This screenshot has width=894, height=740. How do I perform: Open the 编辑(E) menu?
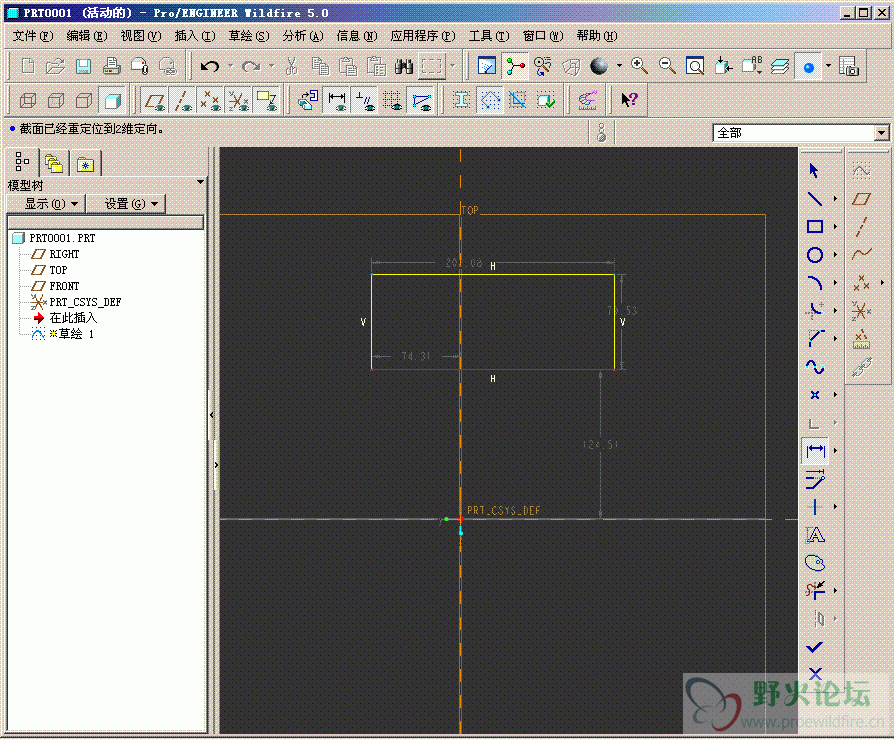tap(87, 36)
